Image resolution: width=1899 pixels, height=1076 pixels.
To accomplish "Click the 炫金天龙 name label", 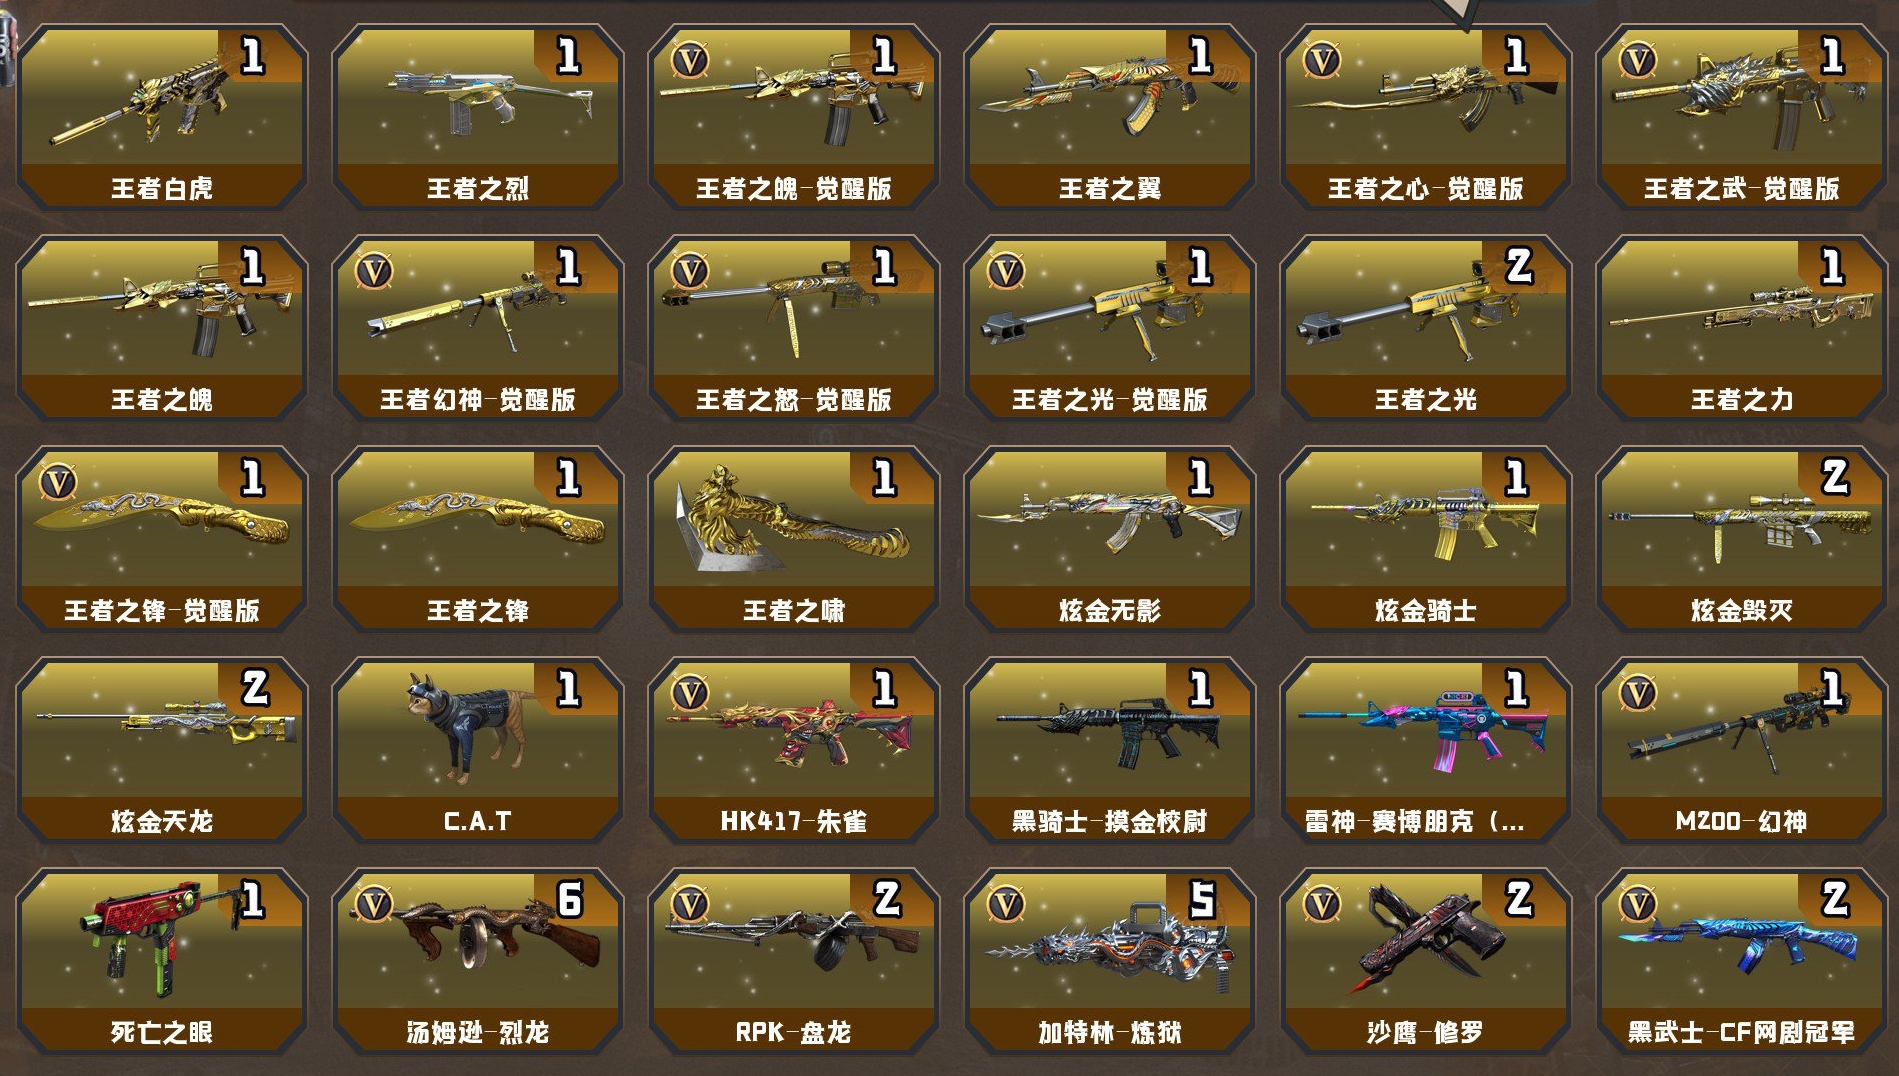I will [162, 822].
